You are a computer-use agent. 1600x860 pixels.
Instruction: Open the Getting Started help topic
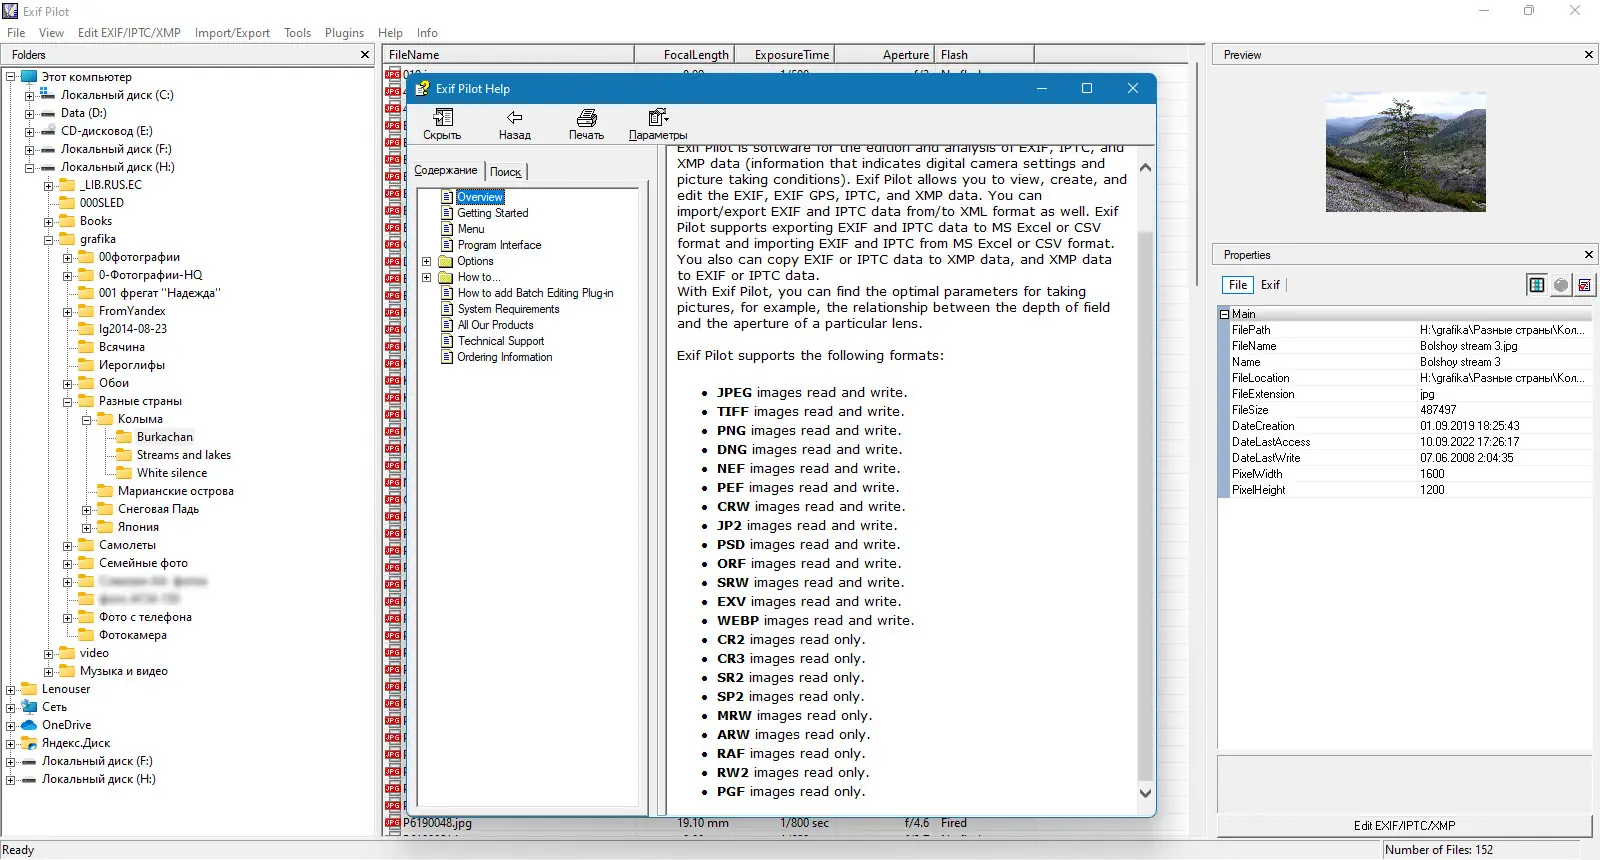493,213
